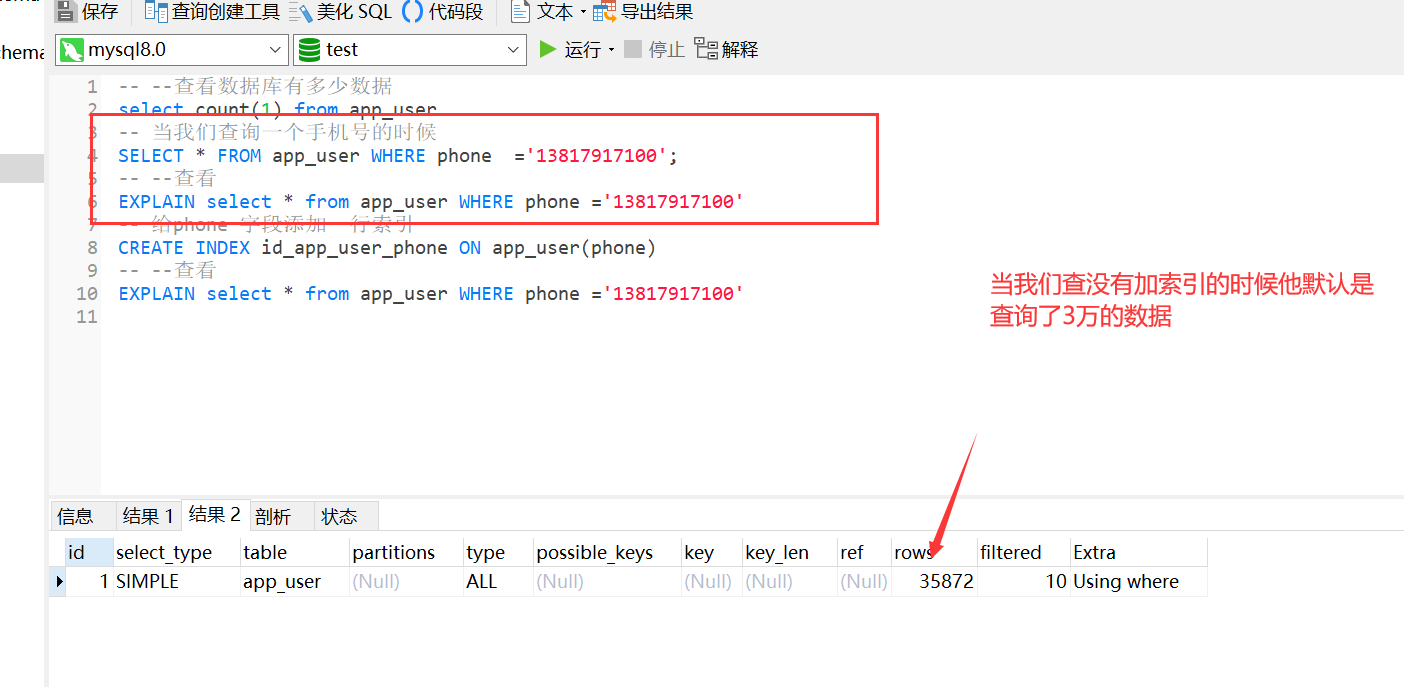This screenshot has width=1404, height=687.
Task: Select the SIMPLE cell in results
Action: pos(176,581)
